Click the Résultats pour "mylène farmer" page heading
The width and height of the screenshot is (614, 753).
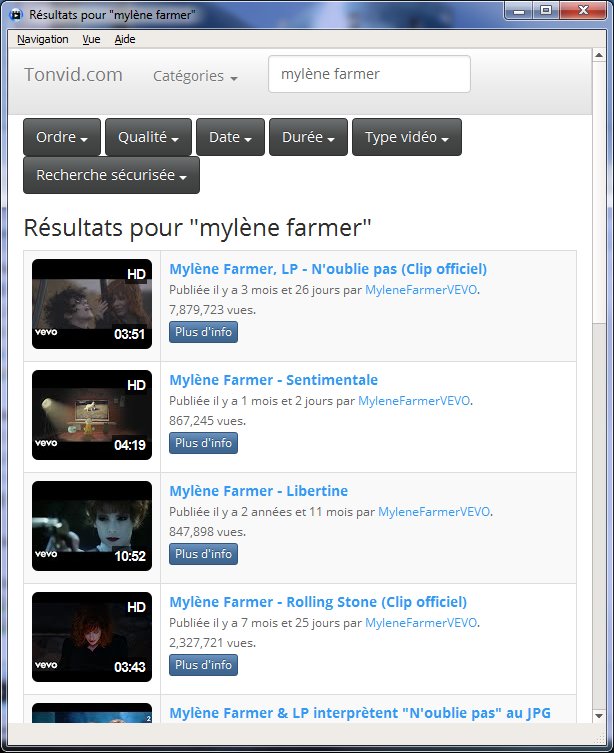point(198,228)
